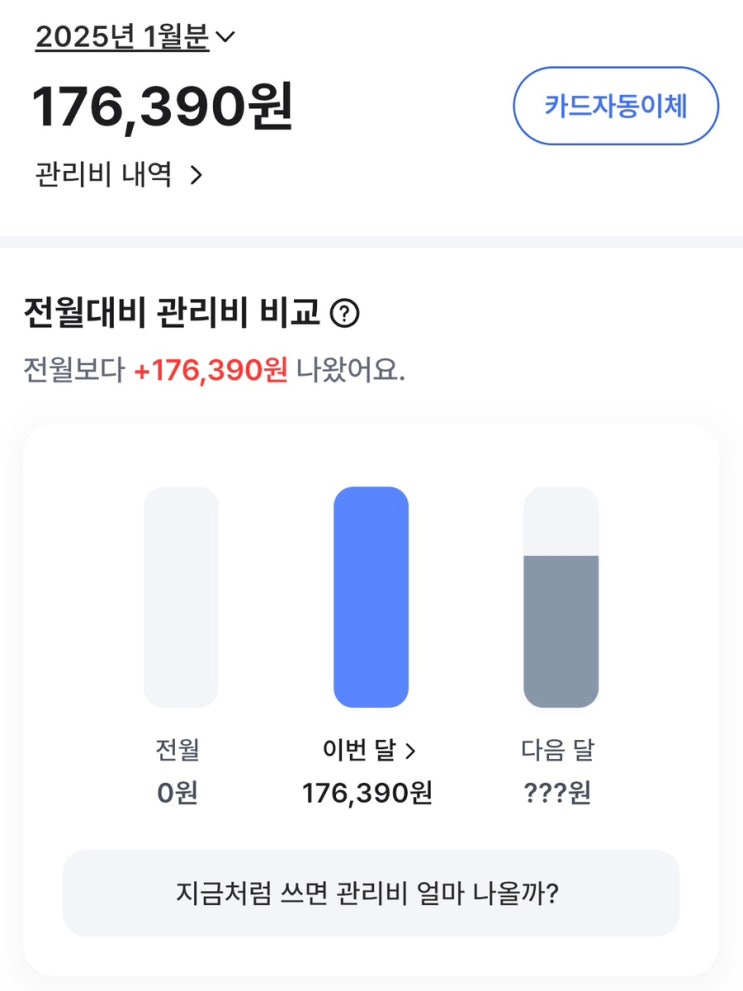
Task: Tap the large 176,390원 total amount
Action: [x=163, y=107]
